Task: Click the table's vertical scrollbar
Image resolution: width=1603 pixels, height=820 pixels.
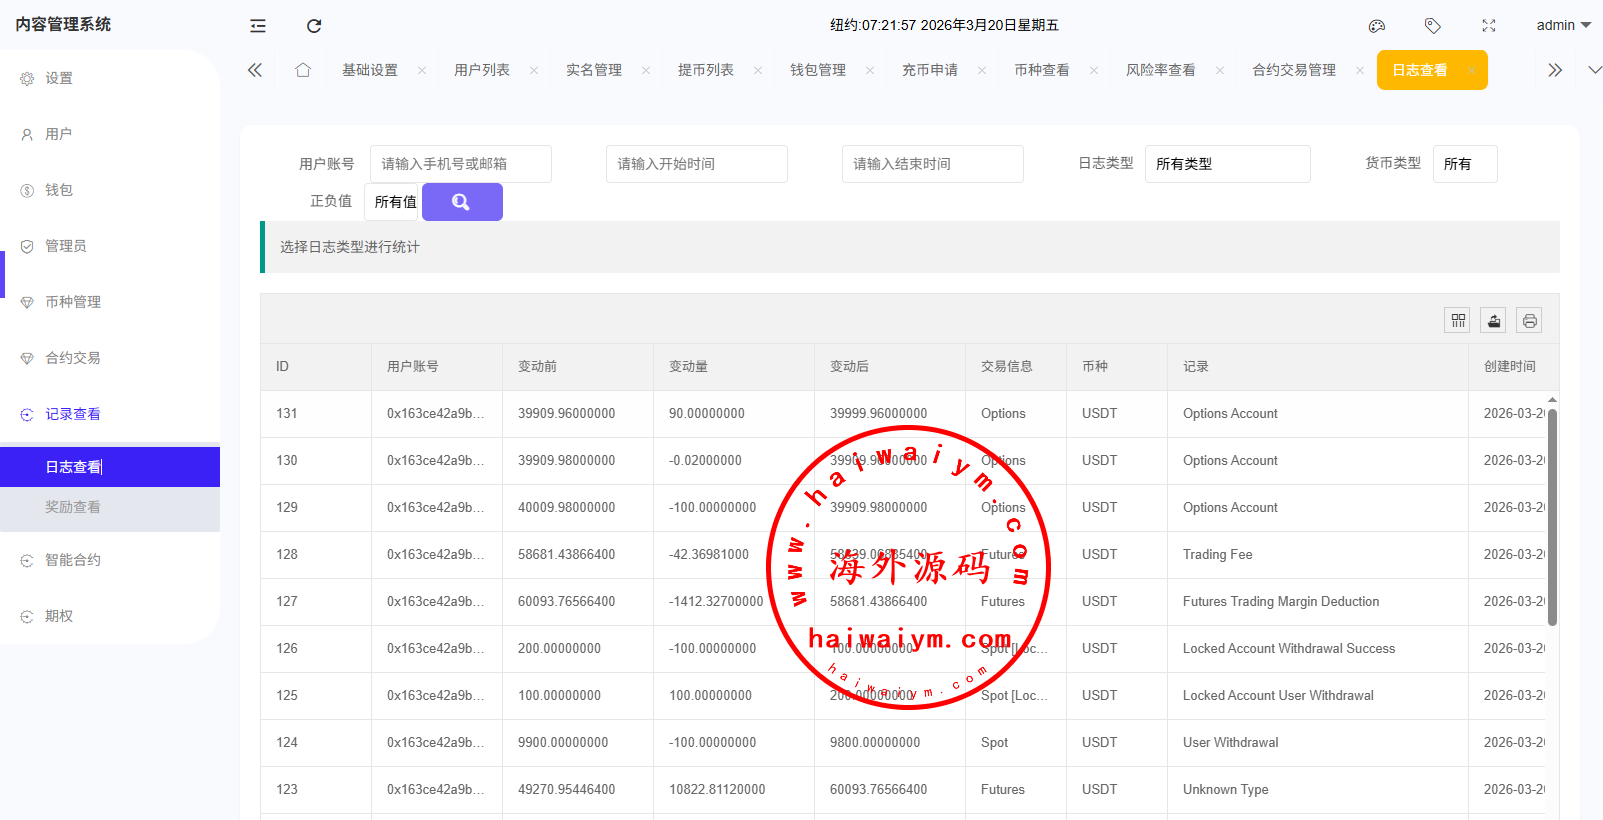Action: pyautogui.click(x=1552, y=515)
